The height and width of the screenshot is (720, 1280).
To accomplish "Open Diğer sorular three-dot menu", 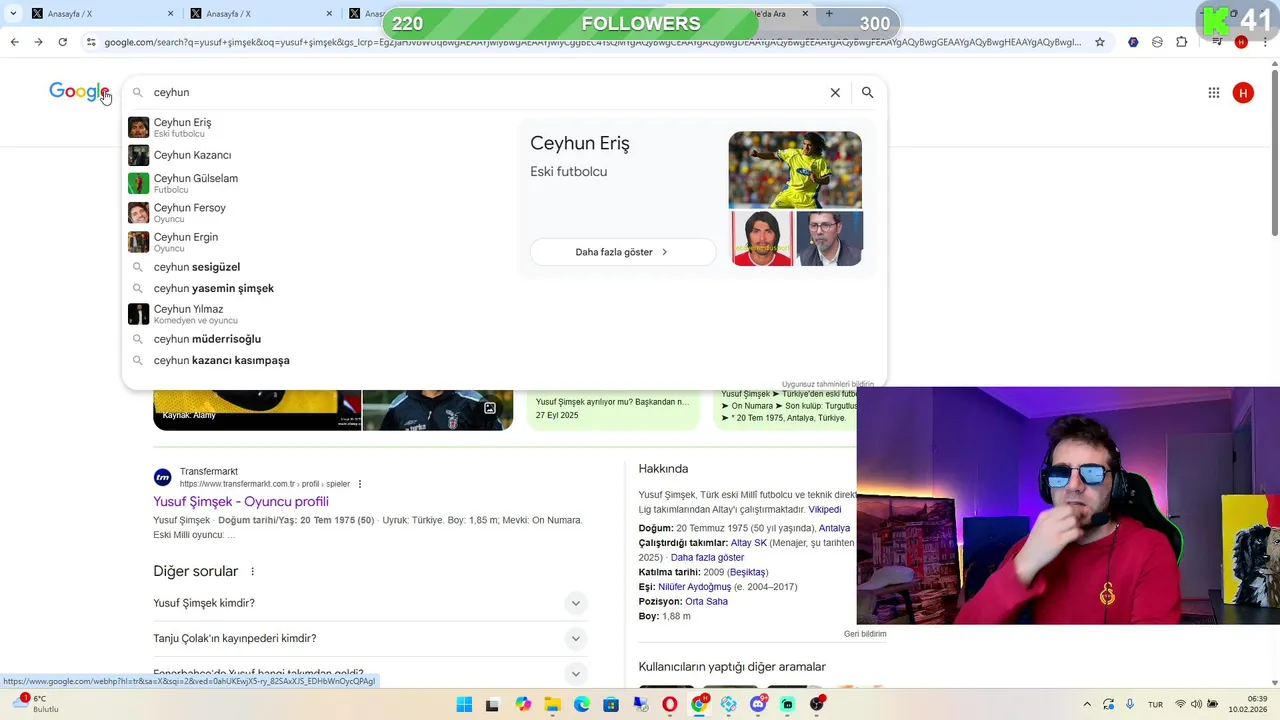I will click(x=252, y=572).
